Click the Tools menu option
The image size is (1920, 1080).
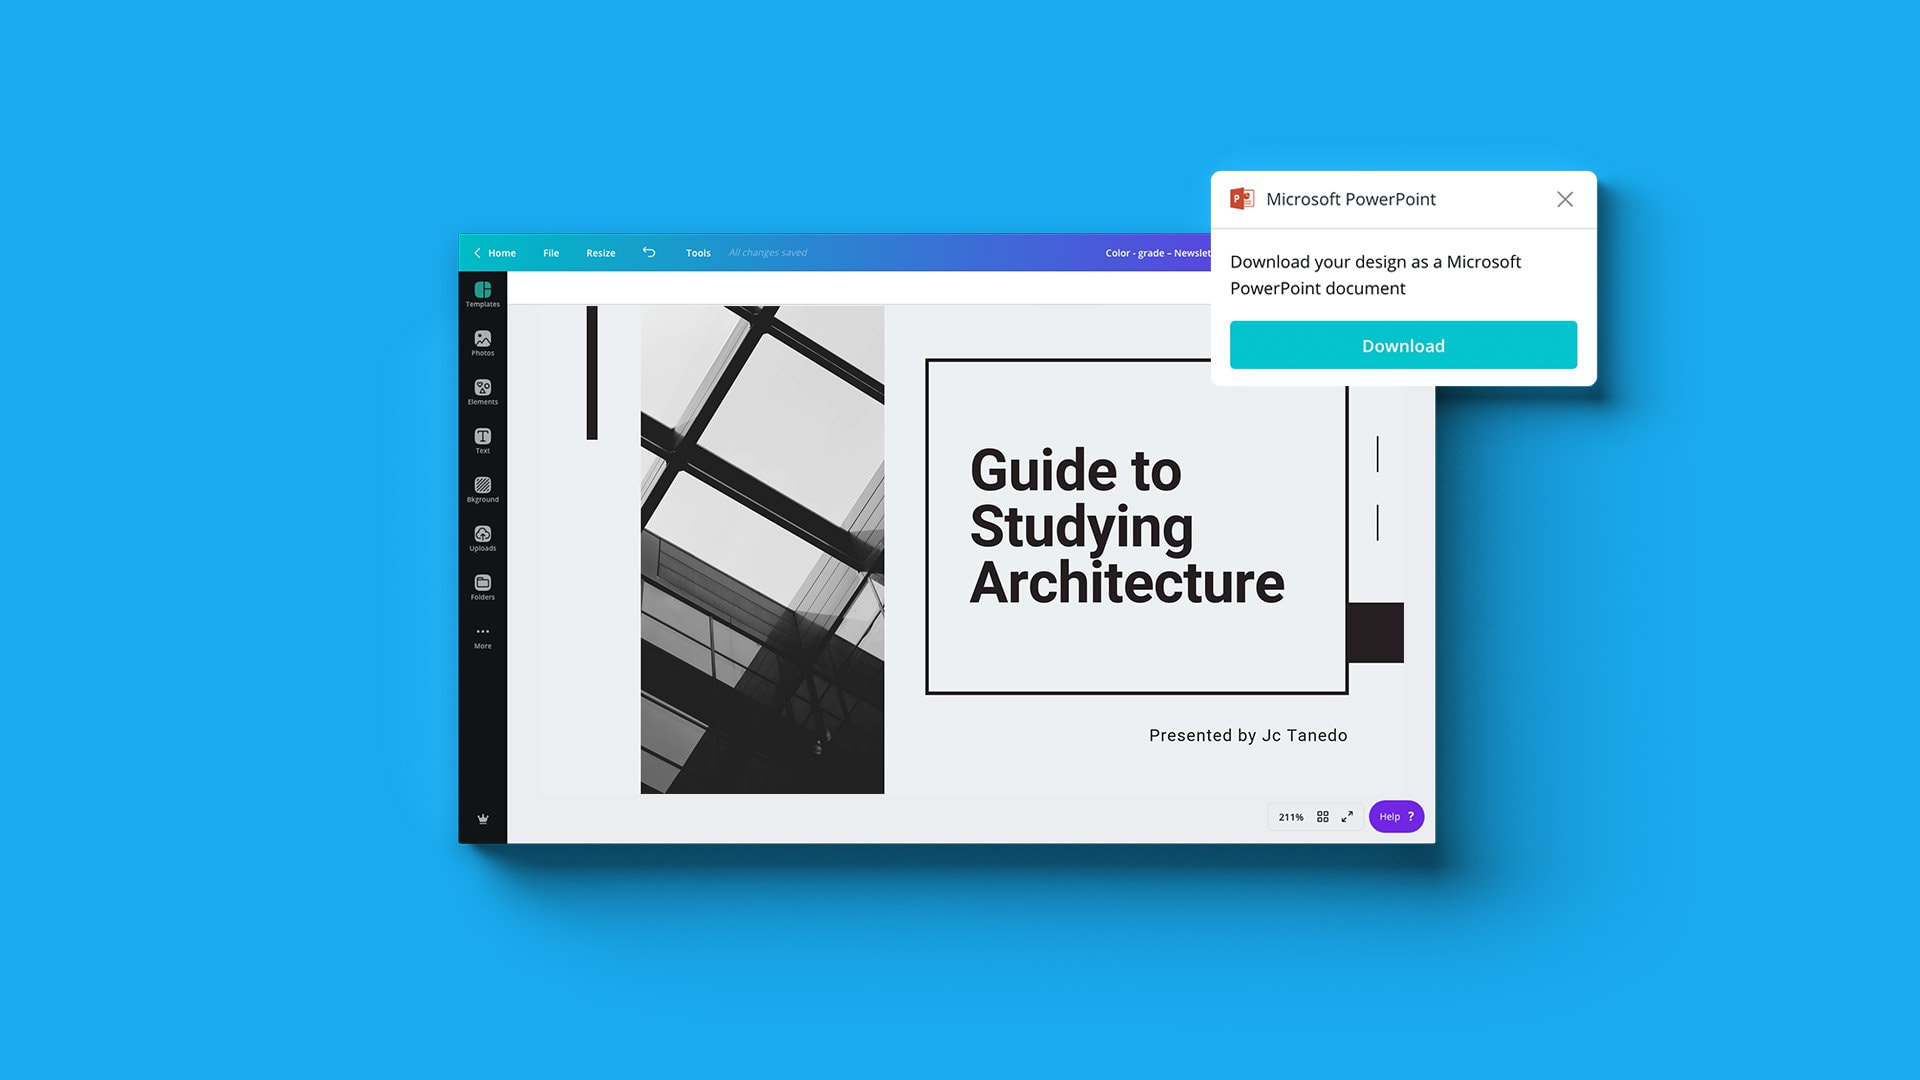(699, 252)
